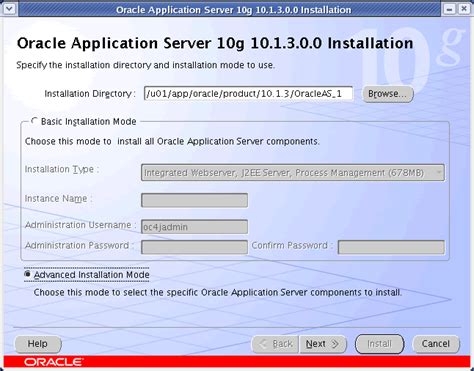
Task: Click the Installation Type dropdown arrow
Action: click(439, 173)
